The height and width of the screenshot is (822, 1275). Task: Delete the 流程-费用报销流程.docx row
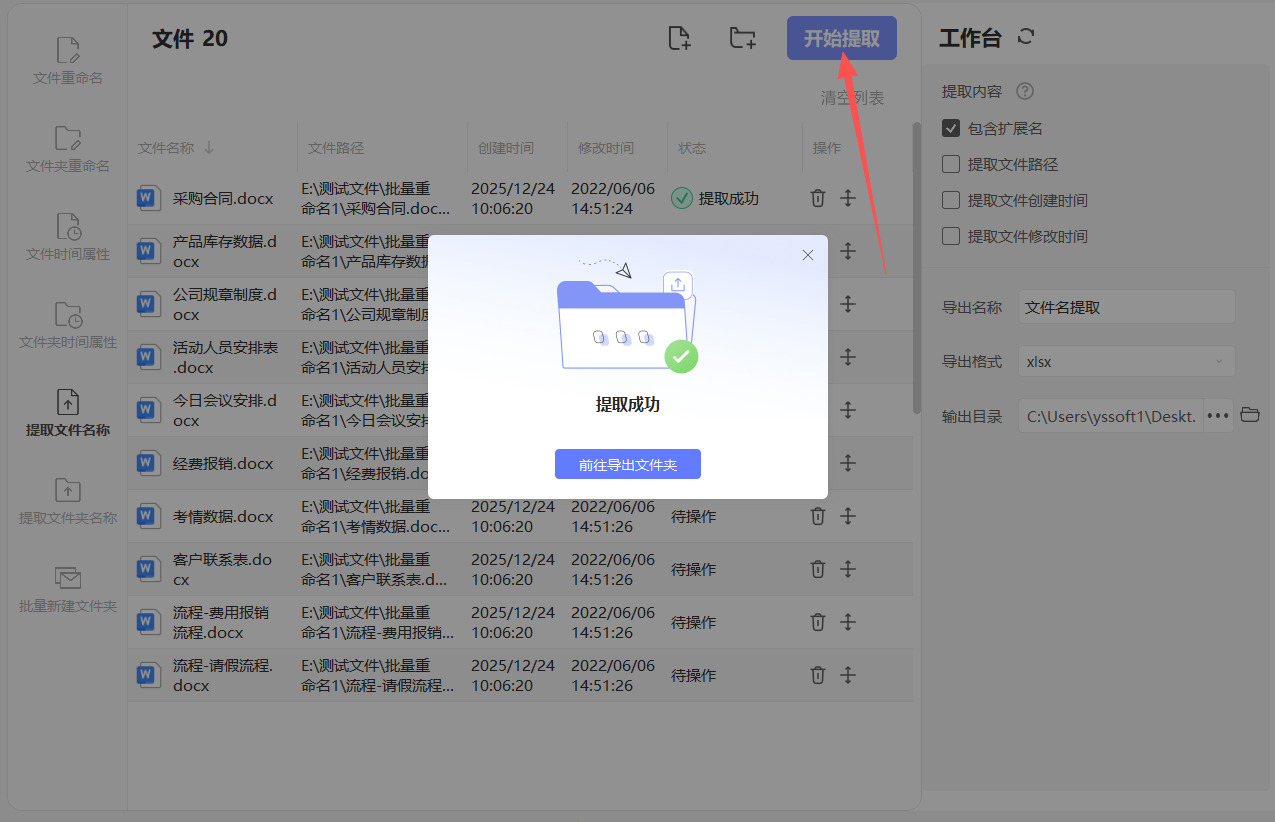[x=817, y=622]
